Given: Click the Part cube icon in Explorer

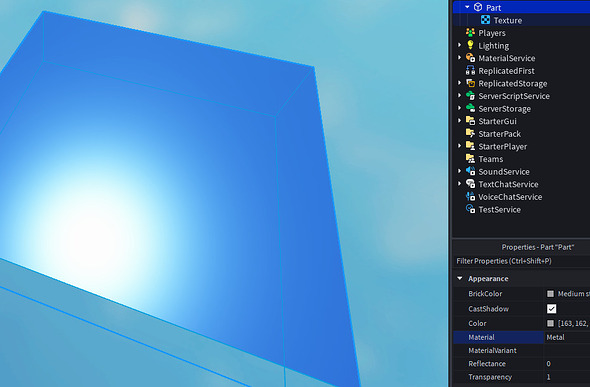Looking at the screenshot, I should (478, 7).
